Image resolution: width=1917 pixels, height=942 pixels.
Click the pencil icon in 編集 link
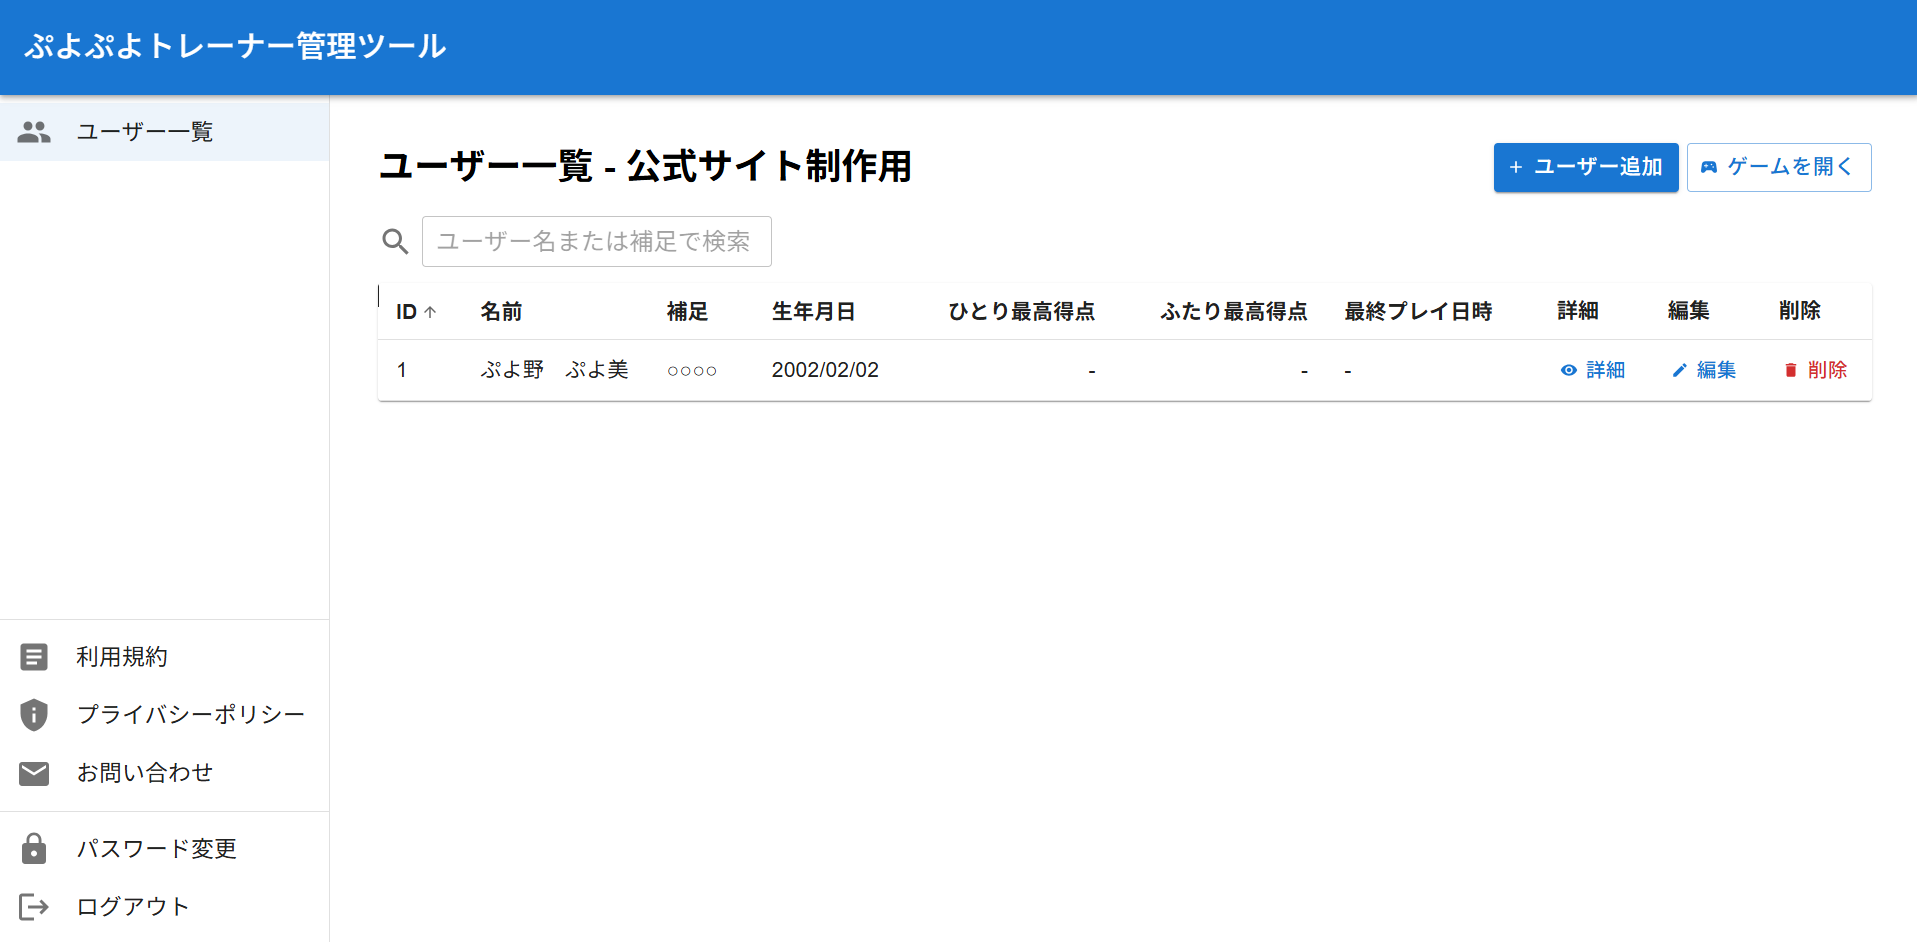click(1680, 370)
